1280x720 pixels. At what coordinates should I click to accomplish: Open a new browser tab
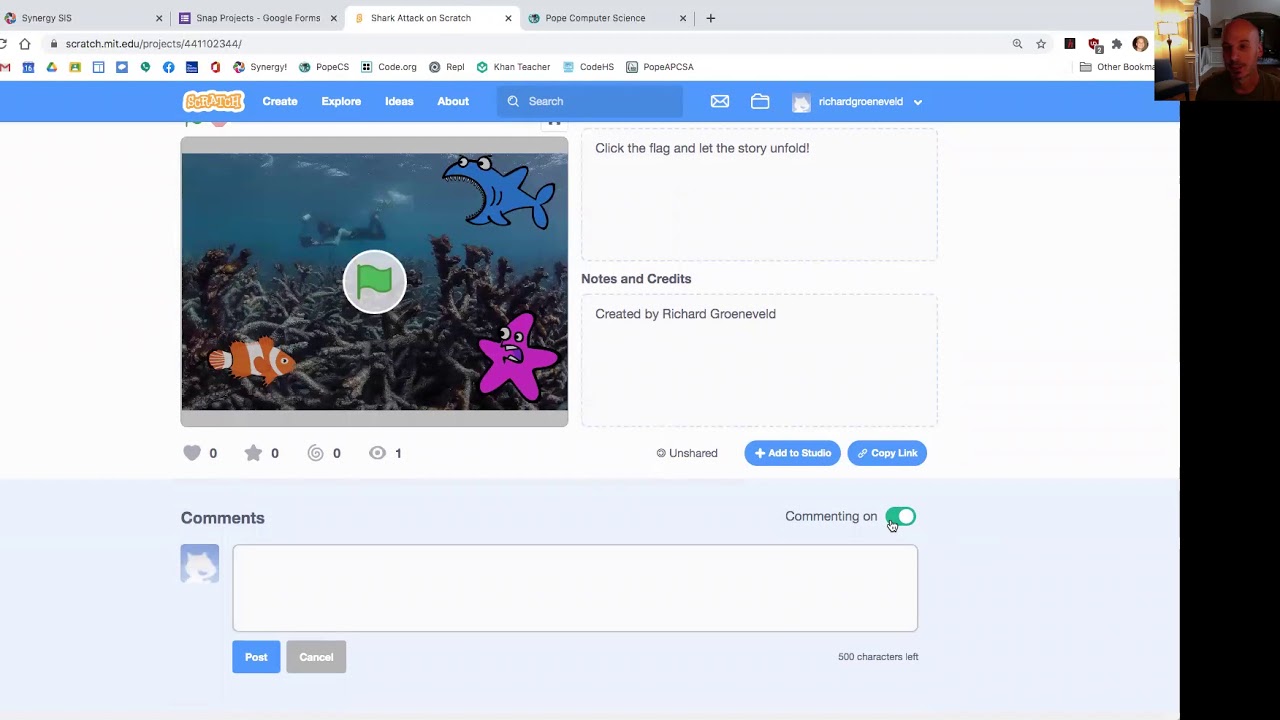point(710,18)
